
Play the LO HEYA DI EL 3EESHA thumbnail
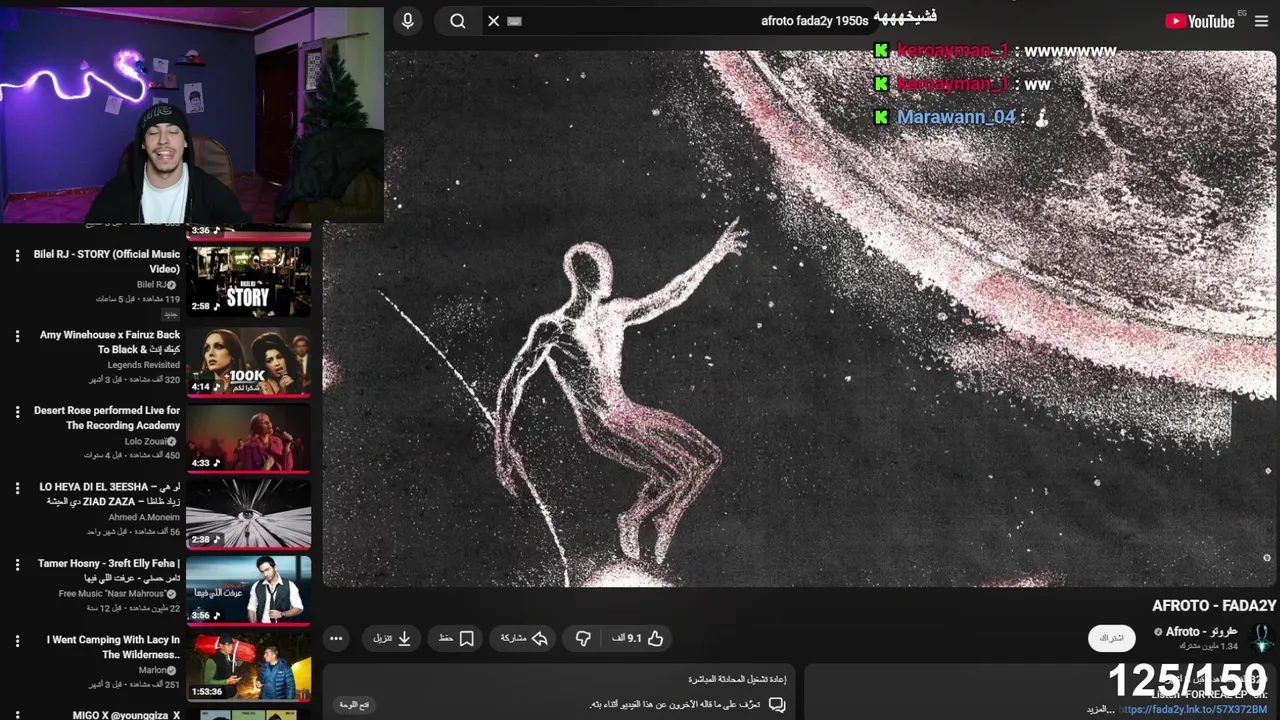tap(248, 514)
